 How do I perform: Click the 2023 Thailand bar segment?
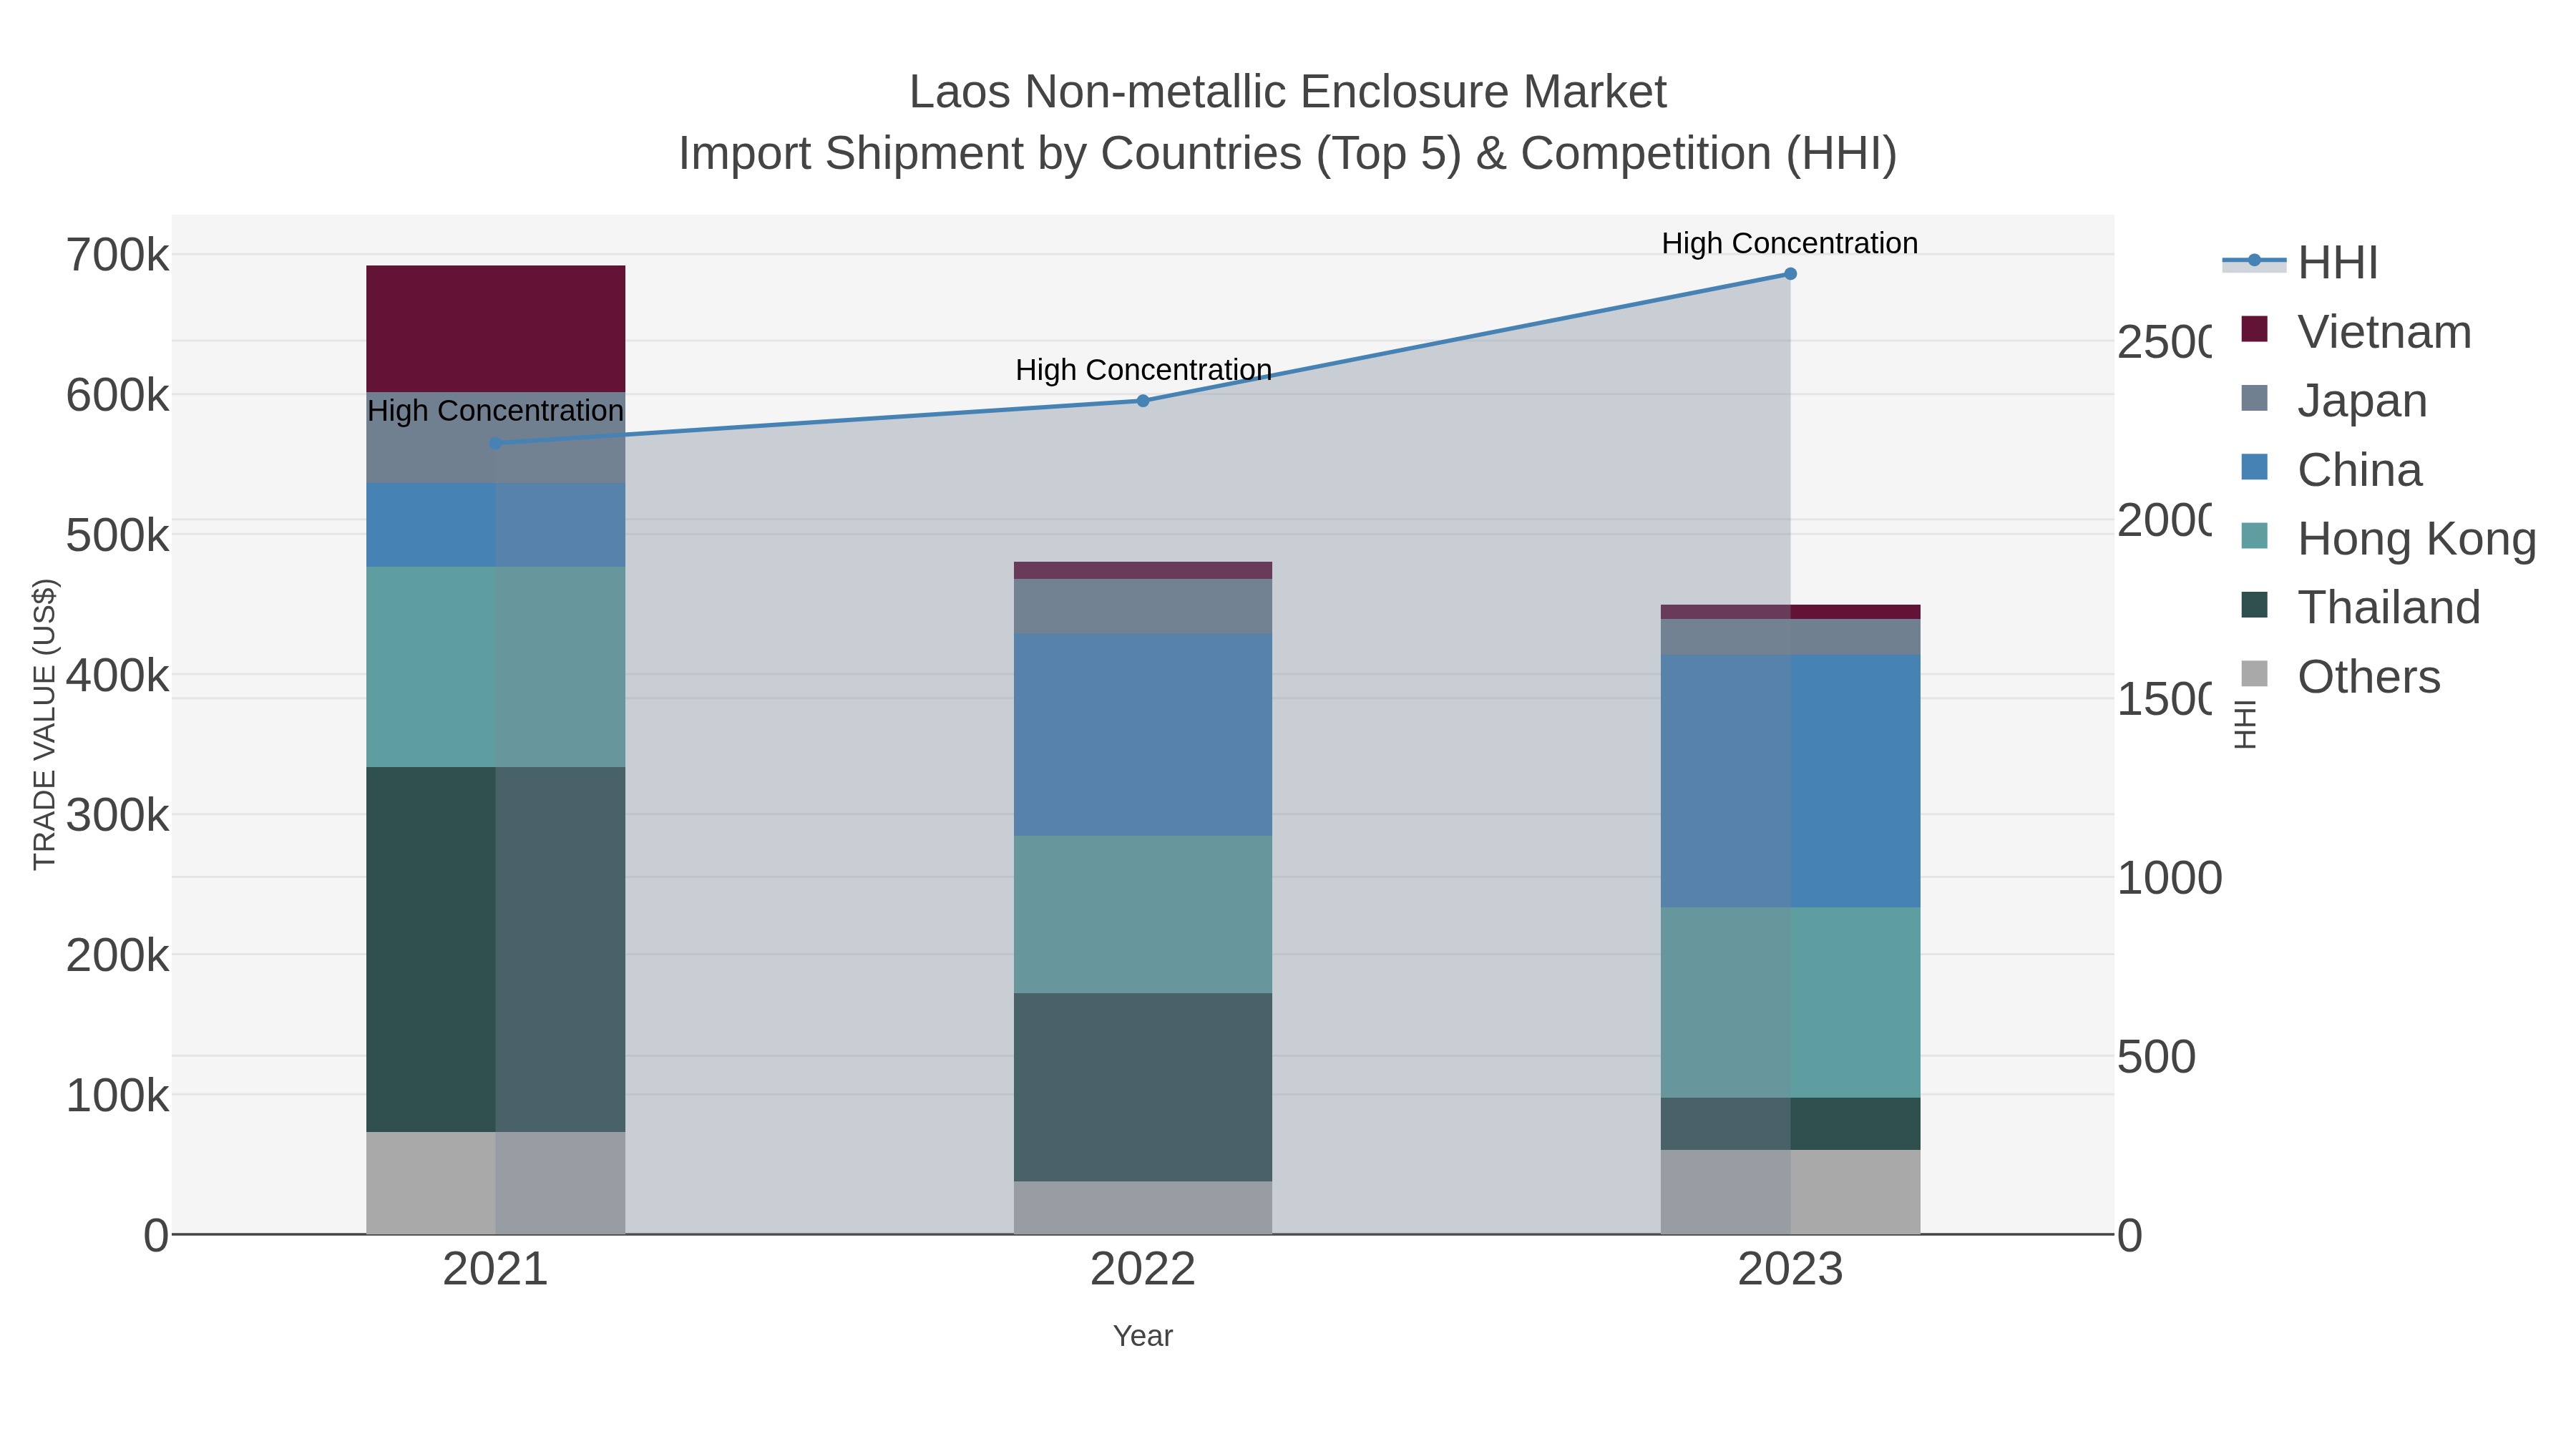[x=1790, y=1124]
